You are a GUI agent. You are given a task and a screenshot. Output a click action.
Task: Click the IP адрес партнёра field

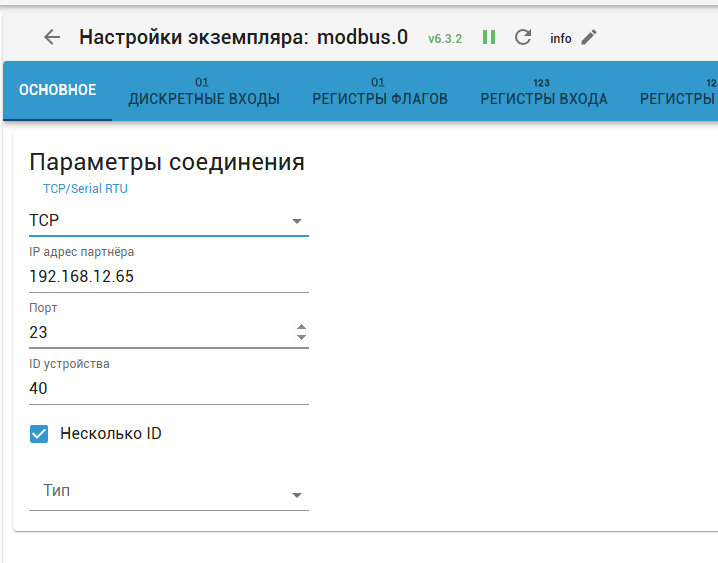tap(168, 277)
